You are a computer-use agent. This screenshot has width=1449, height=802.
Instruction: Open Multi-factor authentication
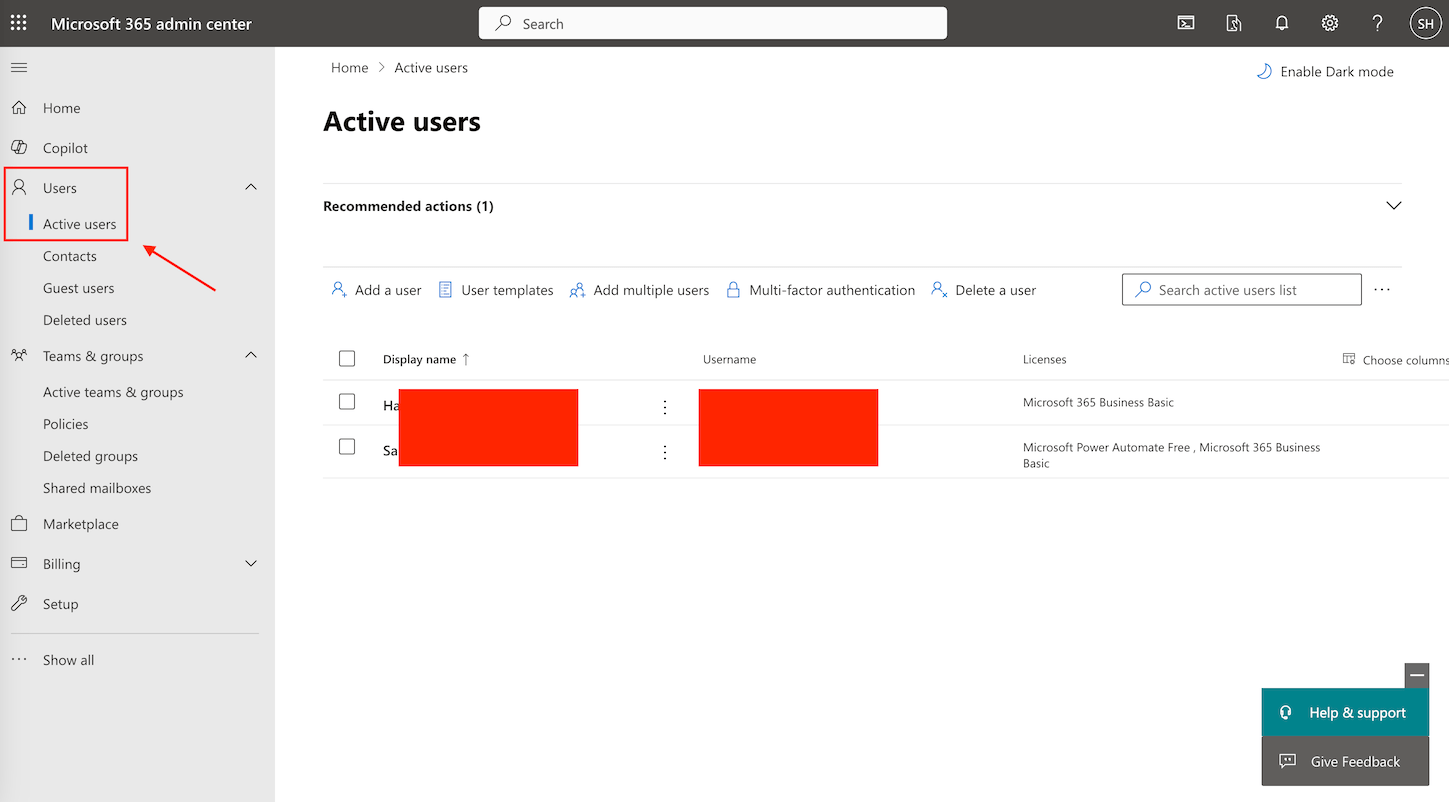pyautogui.click(x=820, y=290)
